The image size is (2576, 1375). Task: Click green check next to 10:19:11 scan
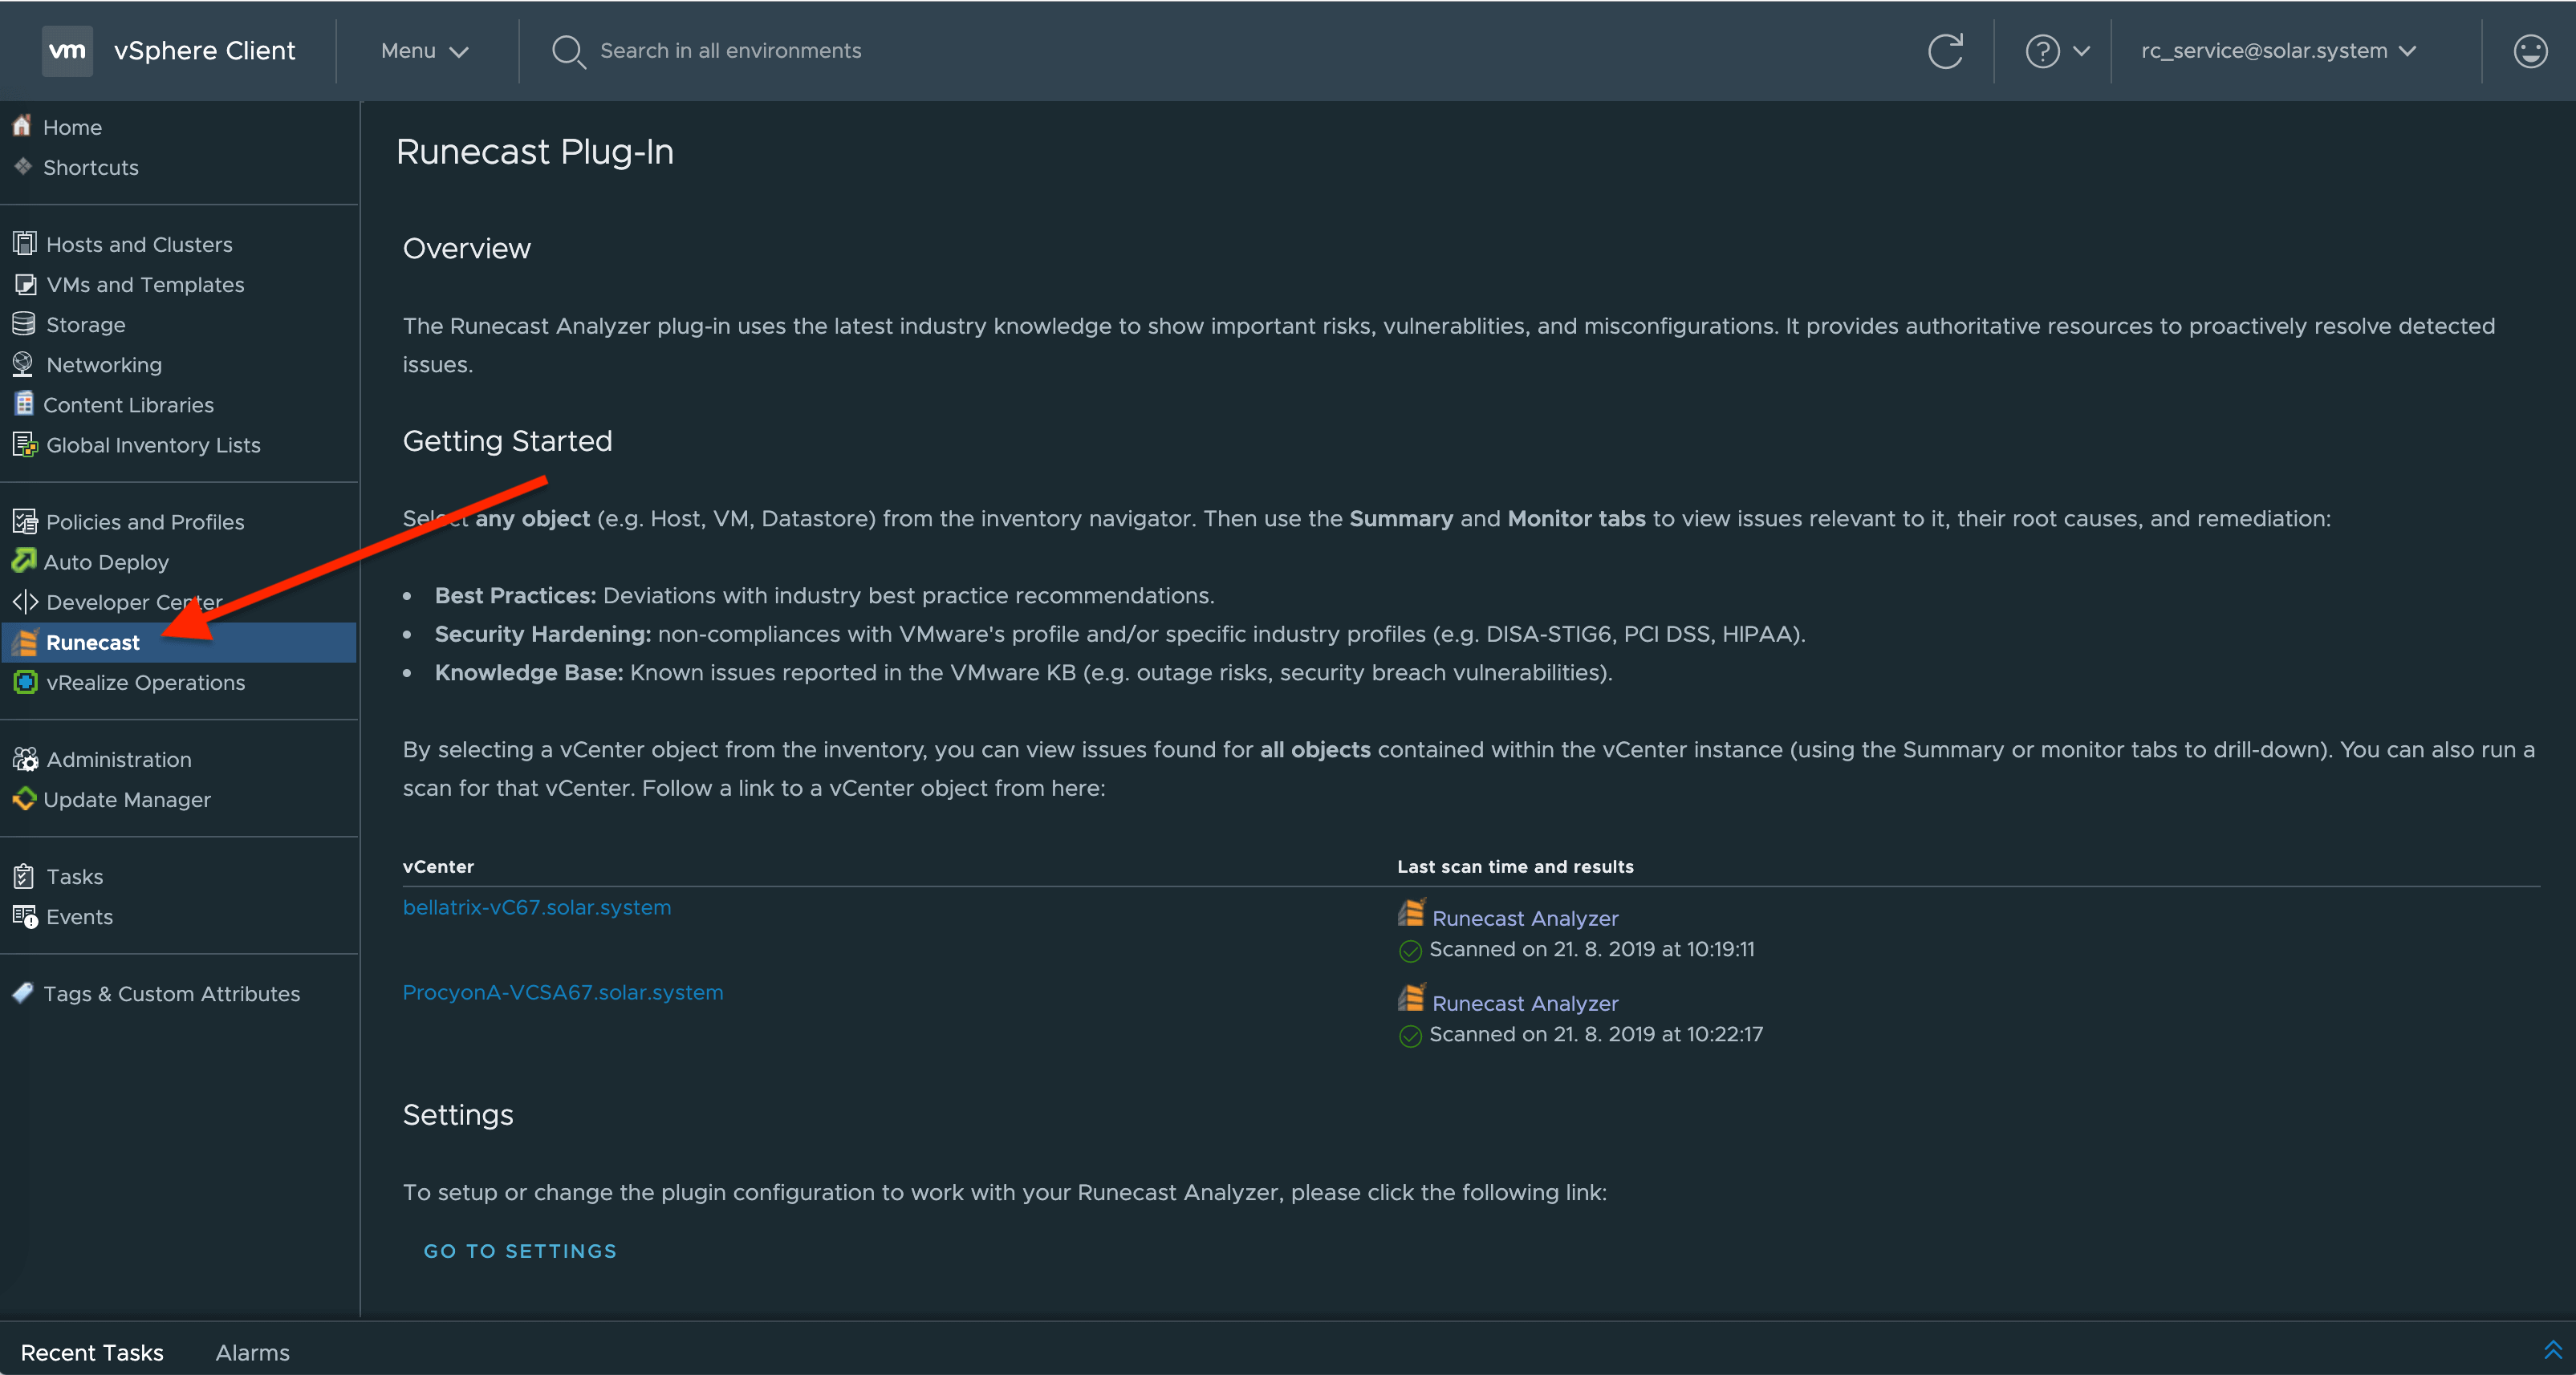(x=1410, y=951)
